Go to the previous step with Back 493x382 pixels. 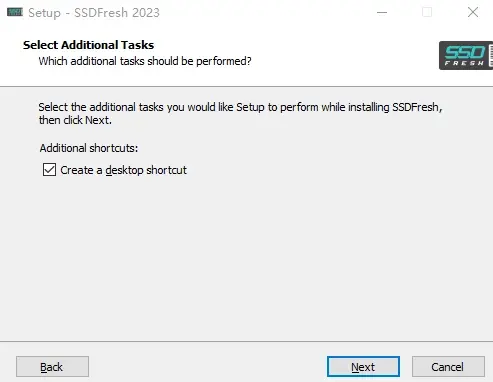point(52,367)
